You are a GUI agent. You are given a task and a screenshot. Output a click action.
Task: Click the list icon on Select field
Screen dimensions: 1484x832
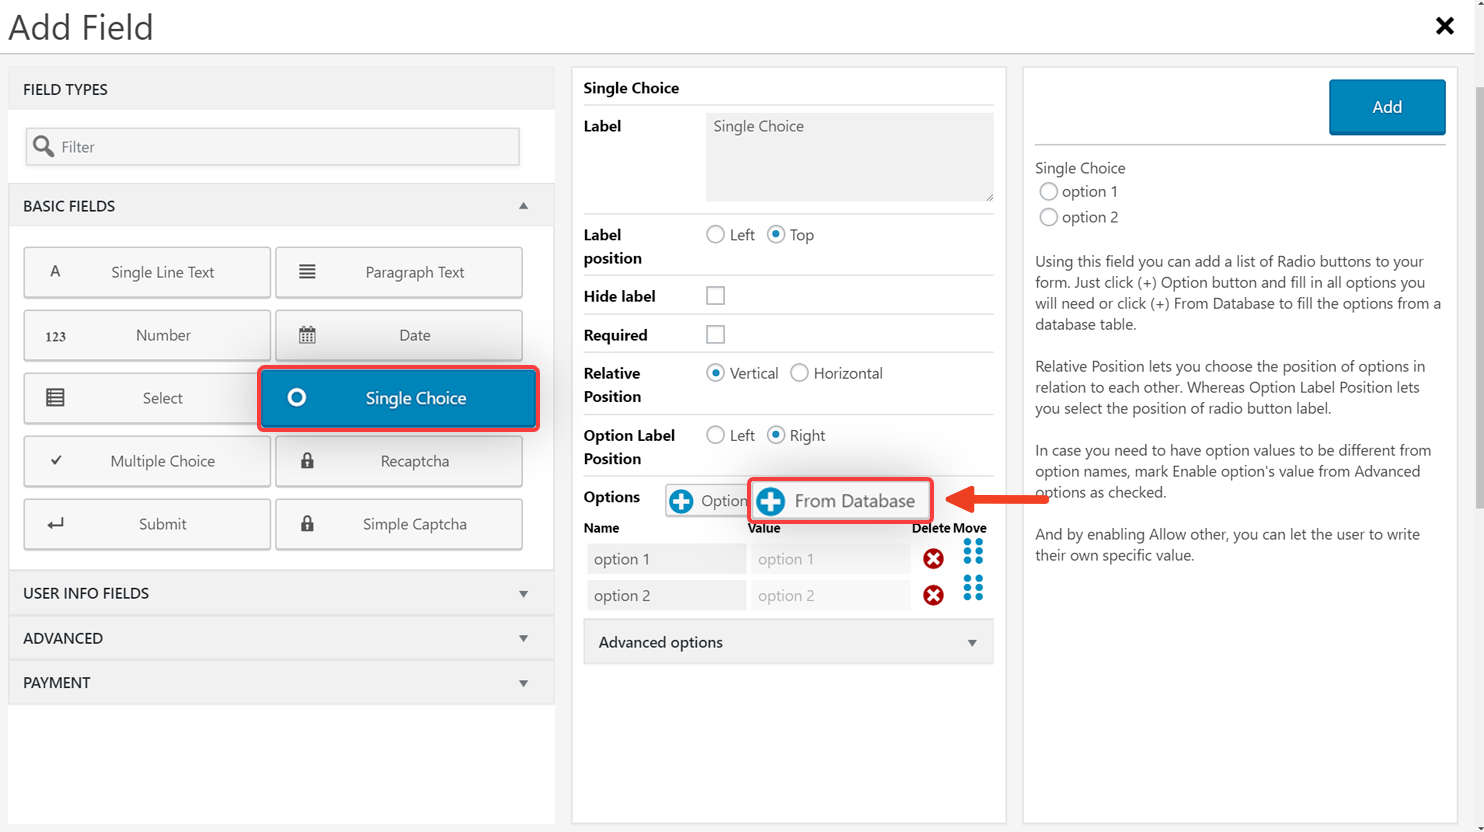pos(55,398)
